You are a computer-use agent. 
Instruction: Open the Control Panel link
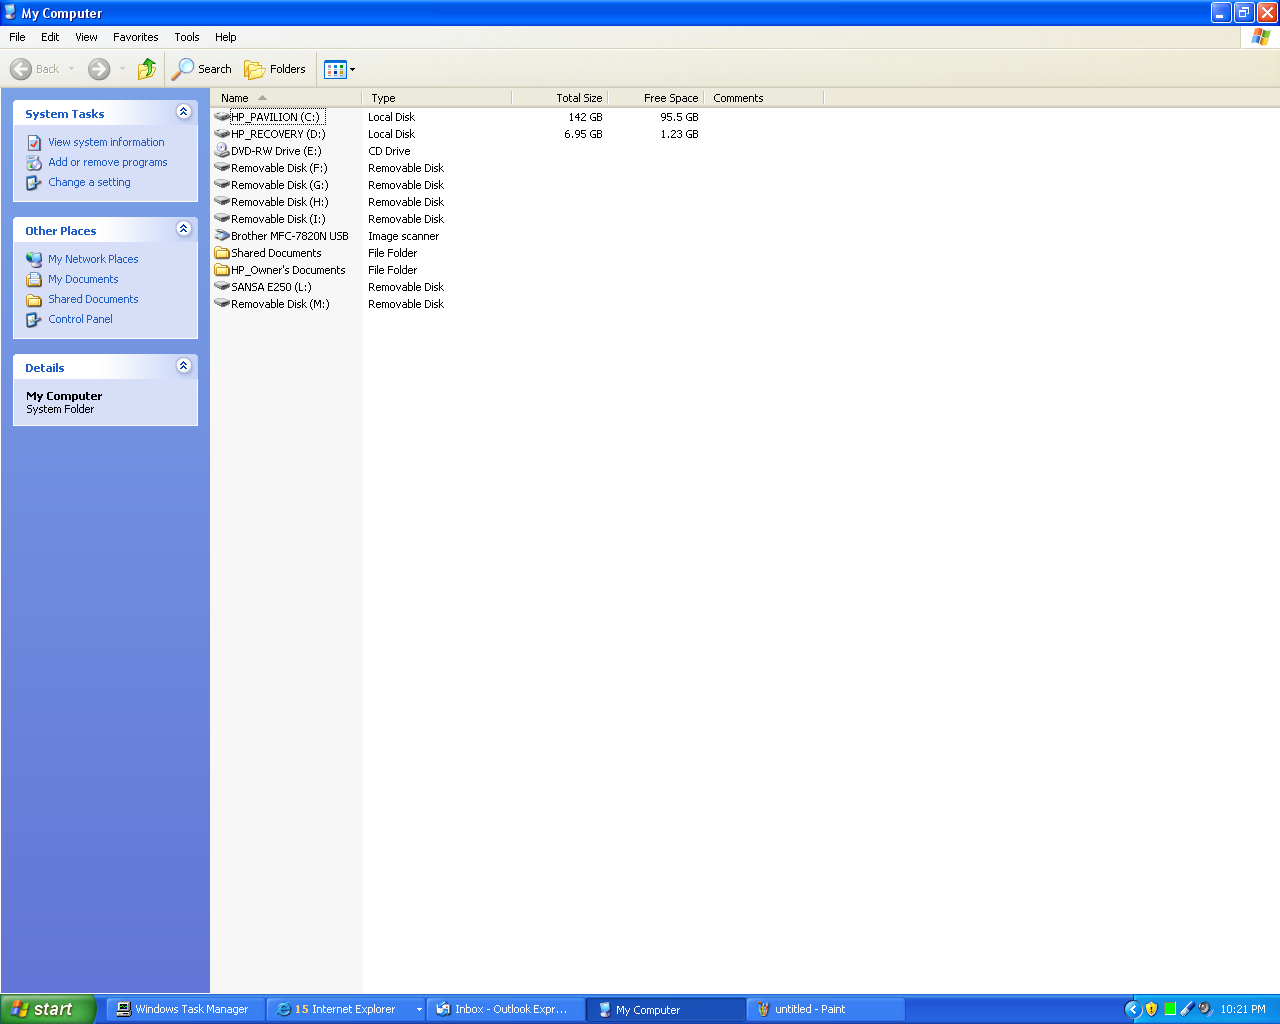pos(80,319)
